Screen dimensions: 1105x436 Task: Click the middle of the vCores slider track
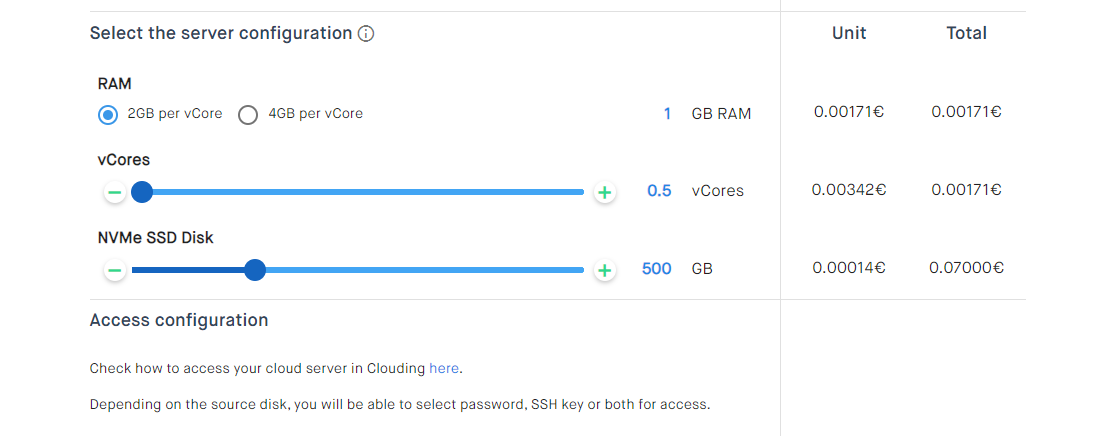coord(358,192)
